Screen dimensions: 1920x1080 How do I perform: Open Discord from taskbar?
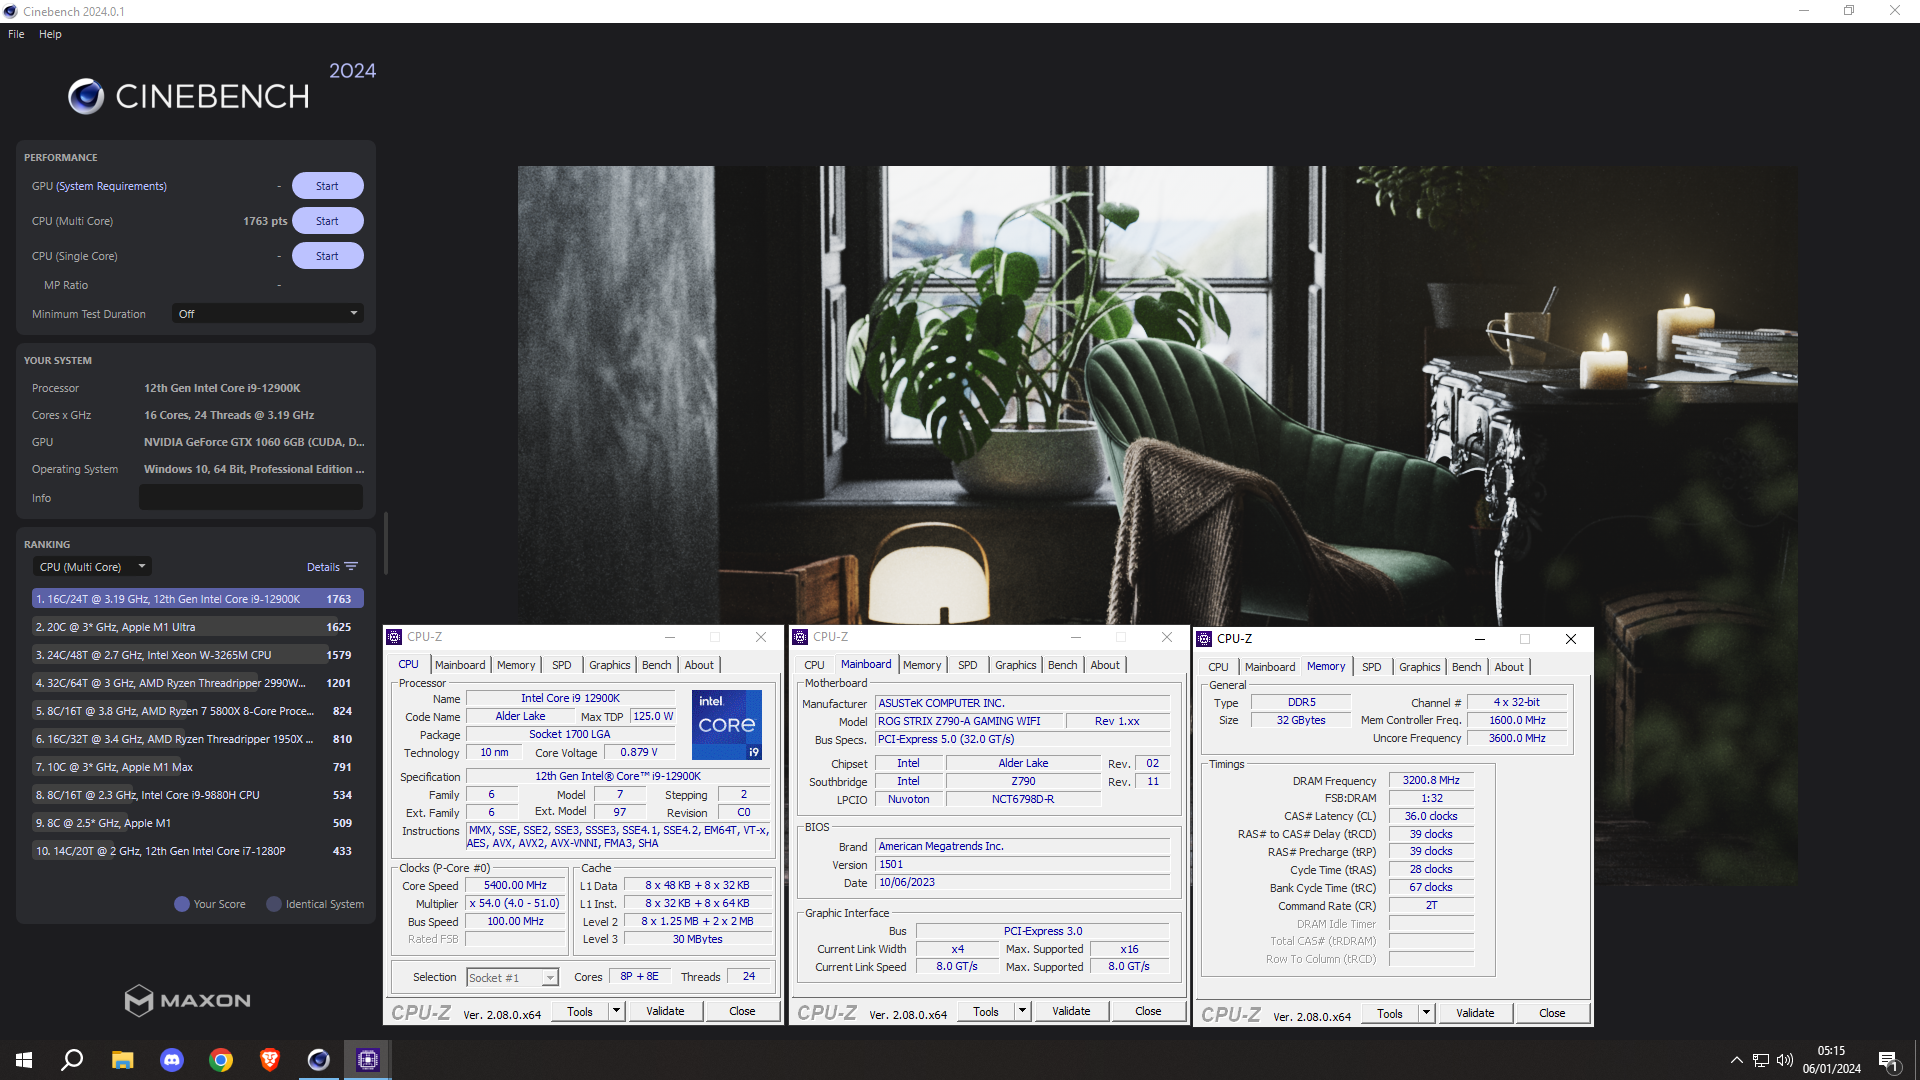pyautogui.click(x=171, y=1060)
